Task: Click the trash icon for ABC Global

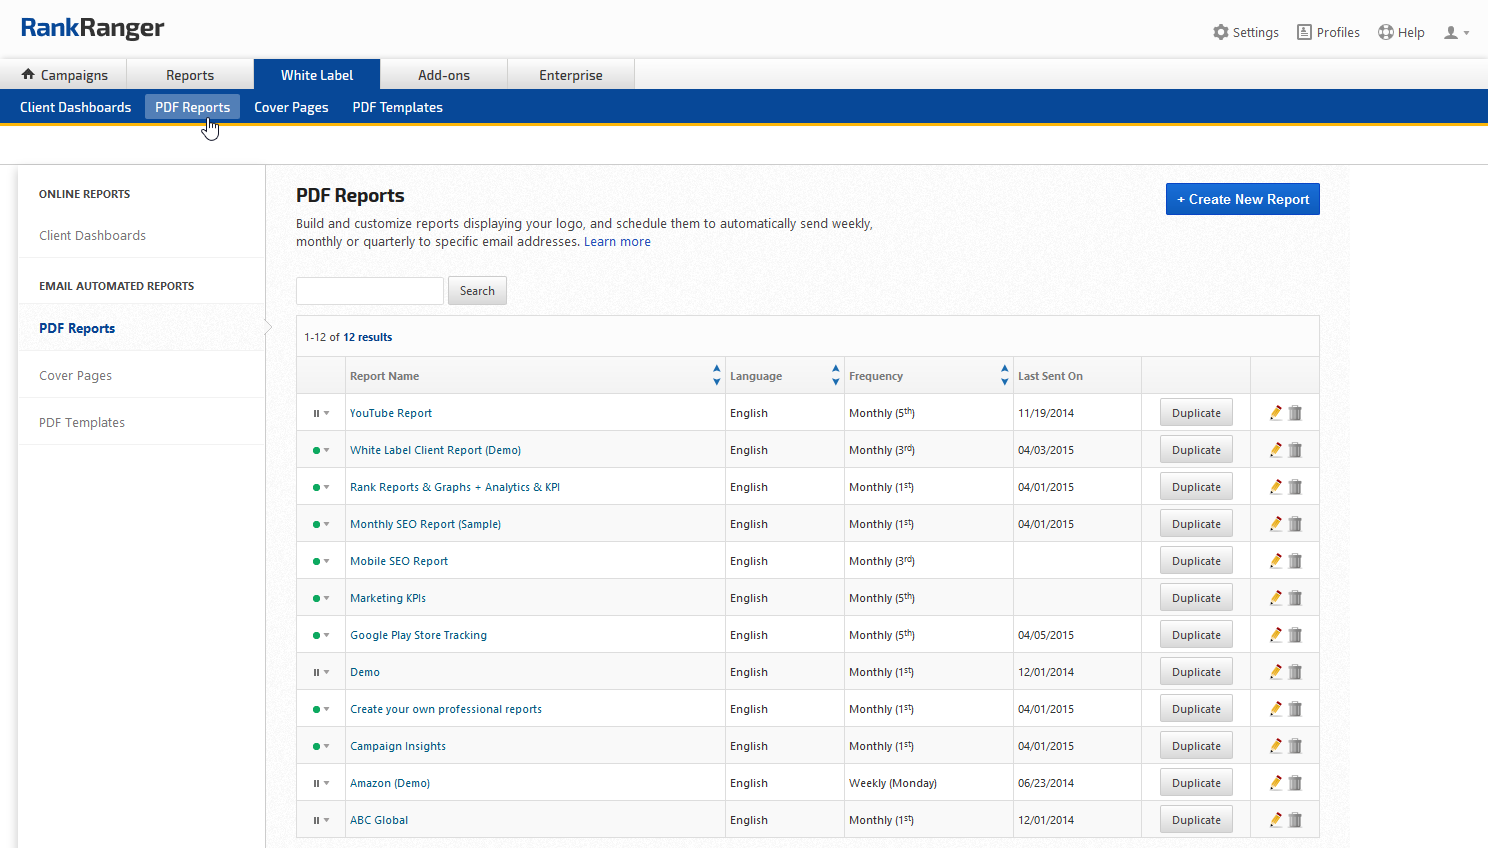Action: [x=1296, y=820]
